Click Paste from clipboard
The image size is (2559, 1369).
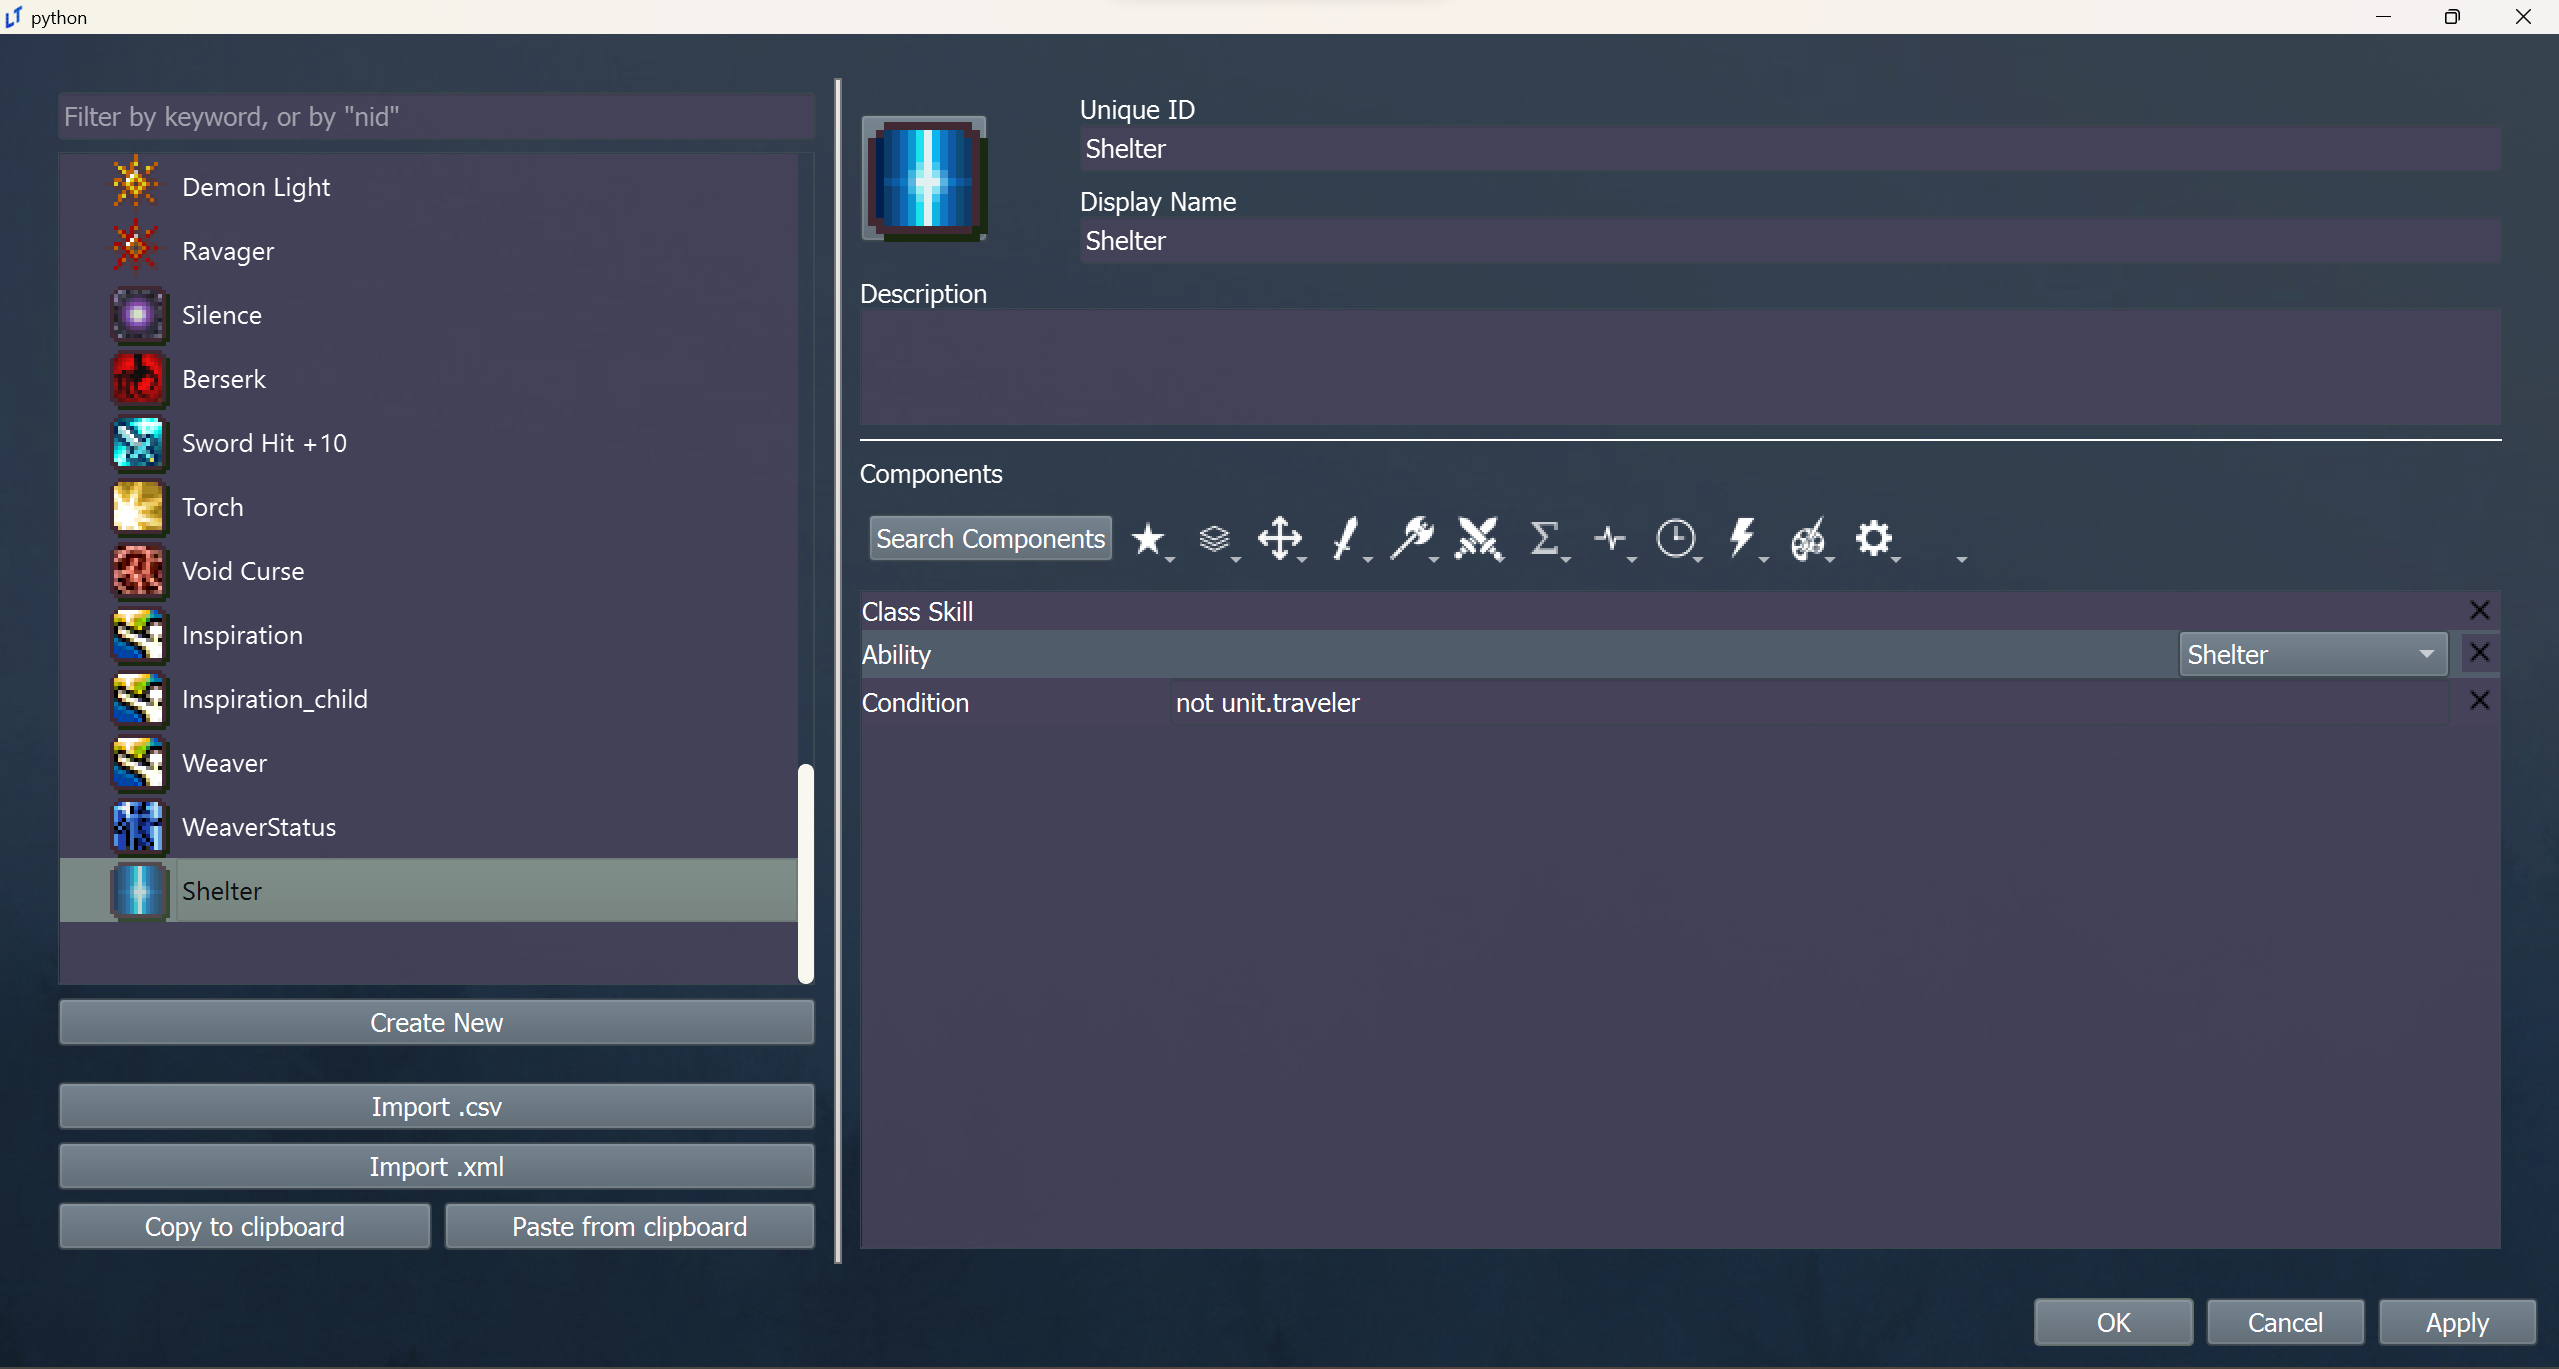pyautogui.click(x=629, y=1226)
